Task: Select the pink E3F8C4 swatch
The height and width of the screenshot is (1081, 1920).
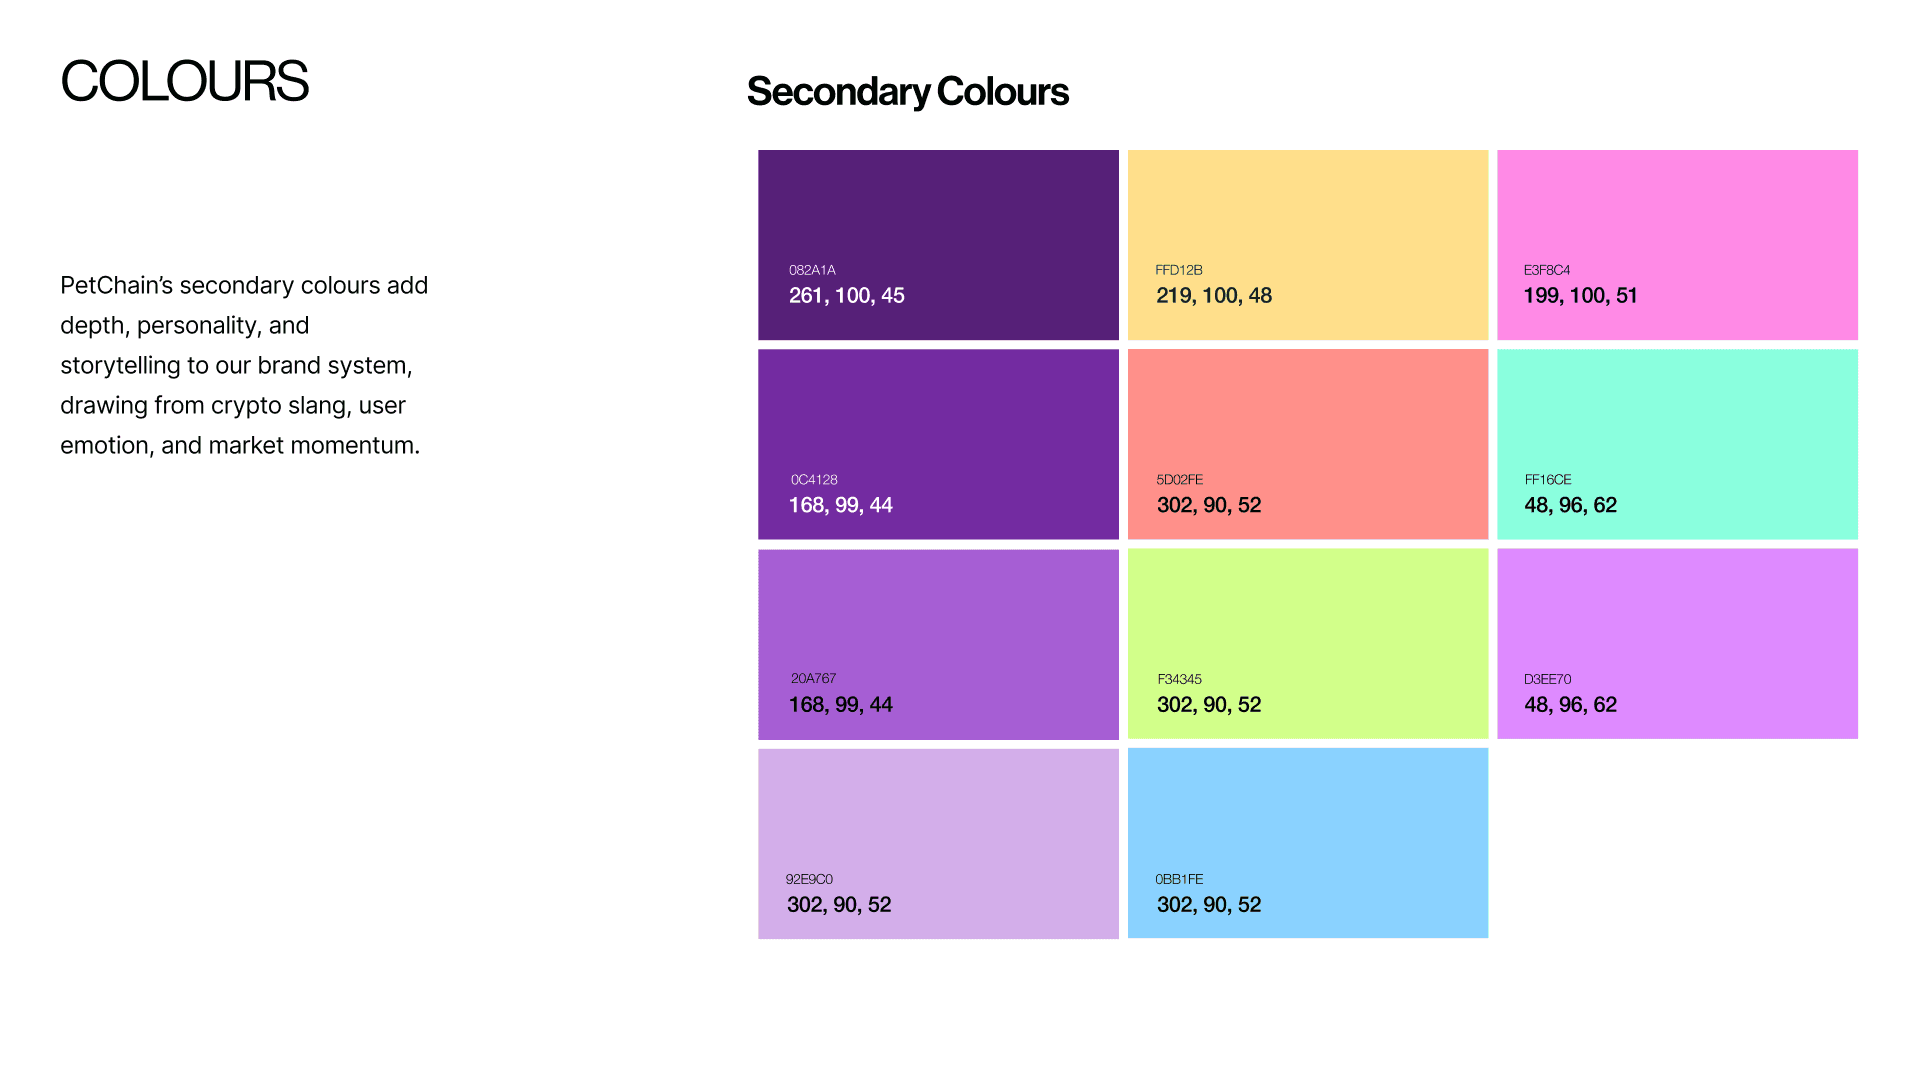Action: [1677, 245]
